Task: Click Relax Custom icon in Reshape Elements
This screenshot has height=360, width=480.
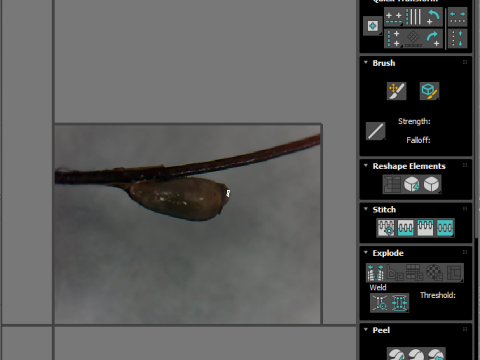Action: click(x=431, y=184)
